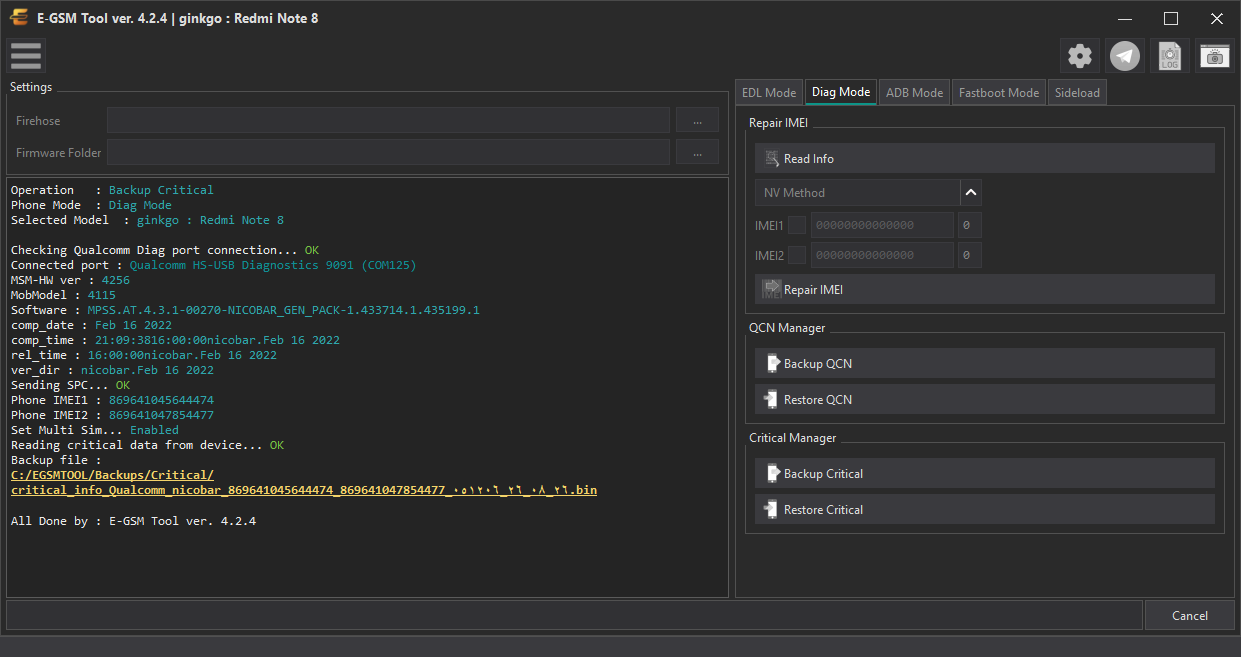The height and width of the screenshot is (657, 1241).
Task: Enable the IMEI2 checkbox
Action: click(797, 255)
